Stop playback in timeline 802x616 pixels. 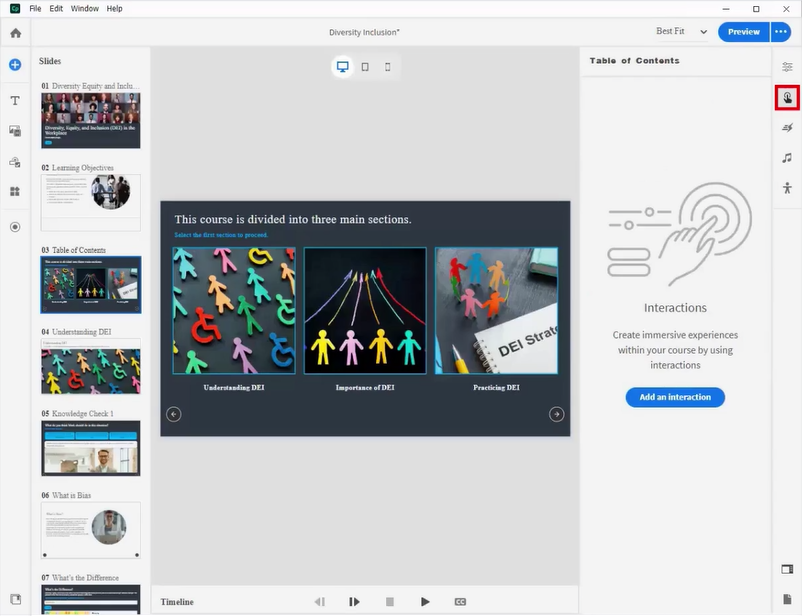[390, 602]
